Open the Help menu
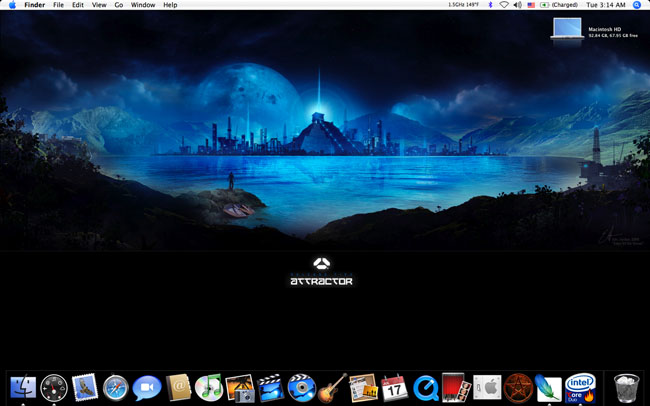 (x=170, y=5)
